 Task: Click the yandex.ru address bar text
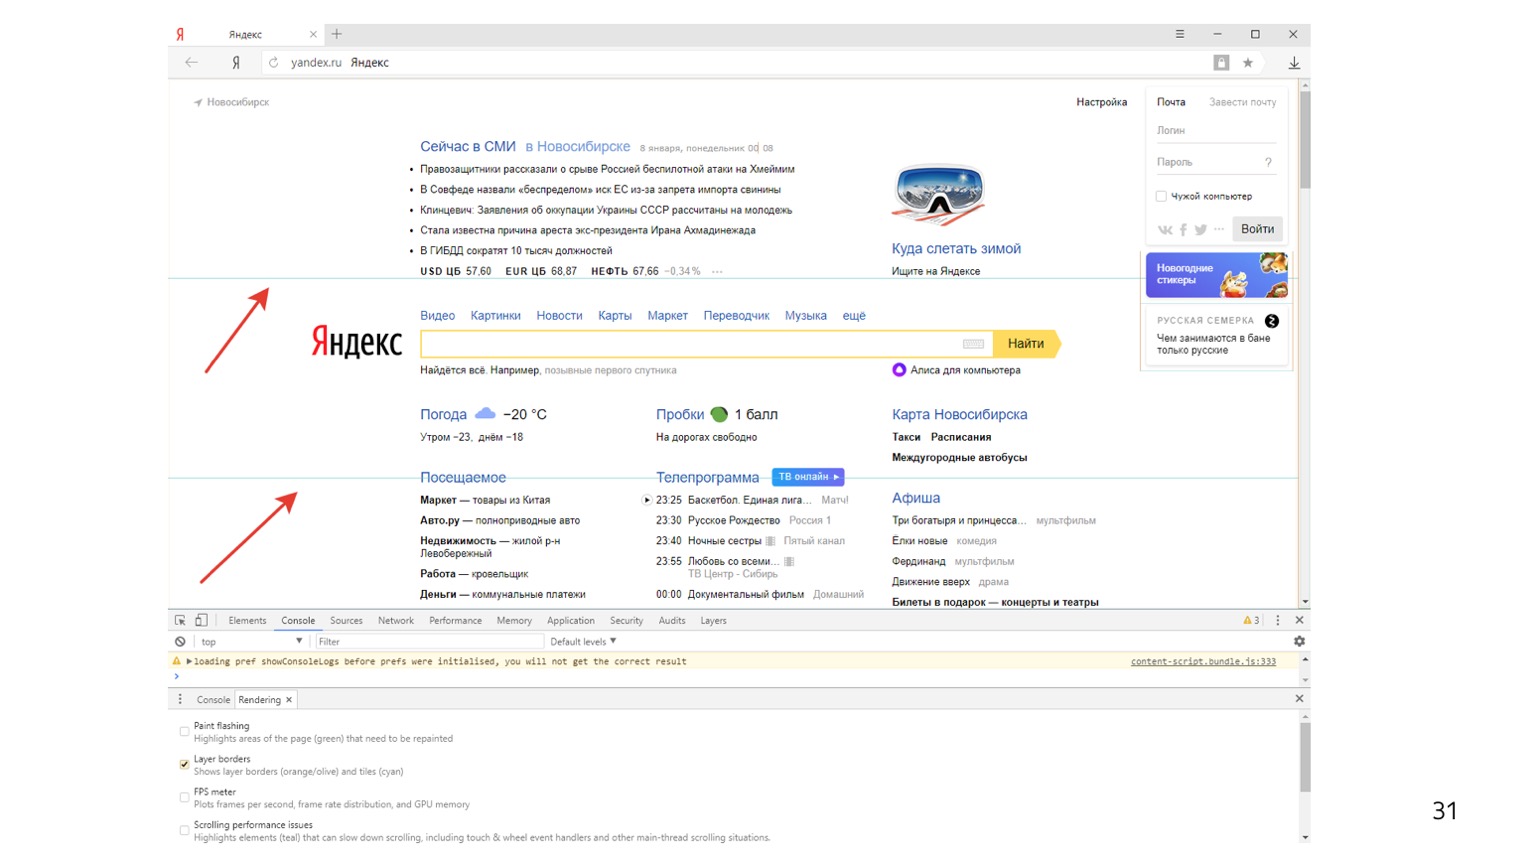click(x=316, y=62)
